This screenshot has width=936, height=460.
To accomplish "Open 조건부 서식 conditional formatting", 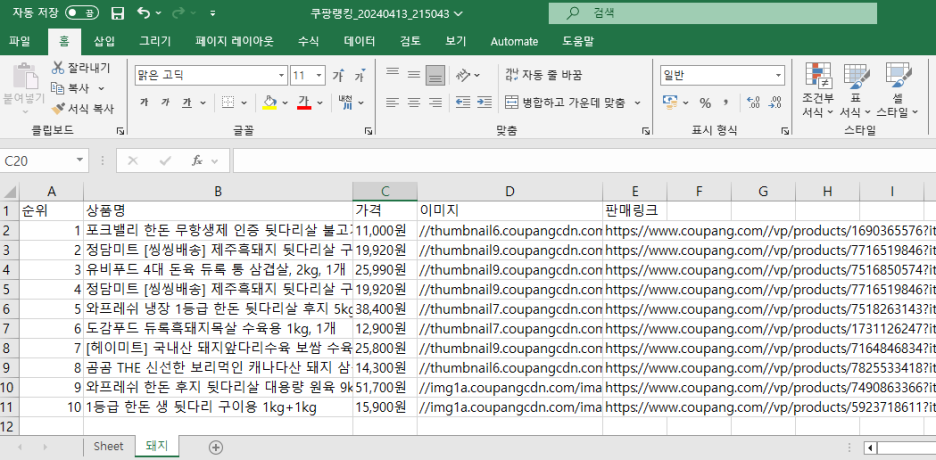I will [x=818, y=89].
